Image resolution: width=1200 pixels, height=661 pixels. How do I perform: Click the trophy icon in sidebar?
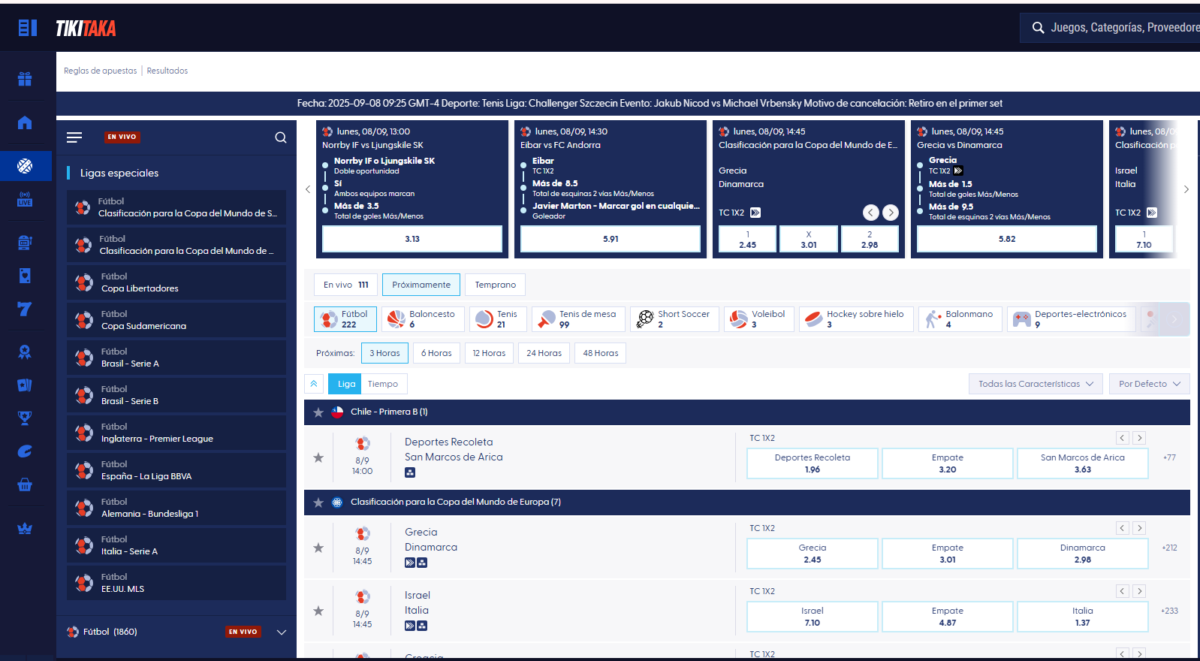click(x=25, y=418)
